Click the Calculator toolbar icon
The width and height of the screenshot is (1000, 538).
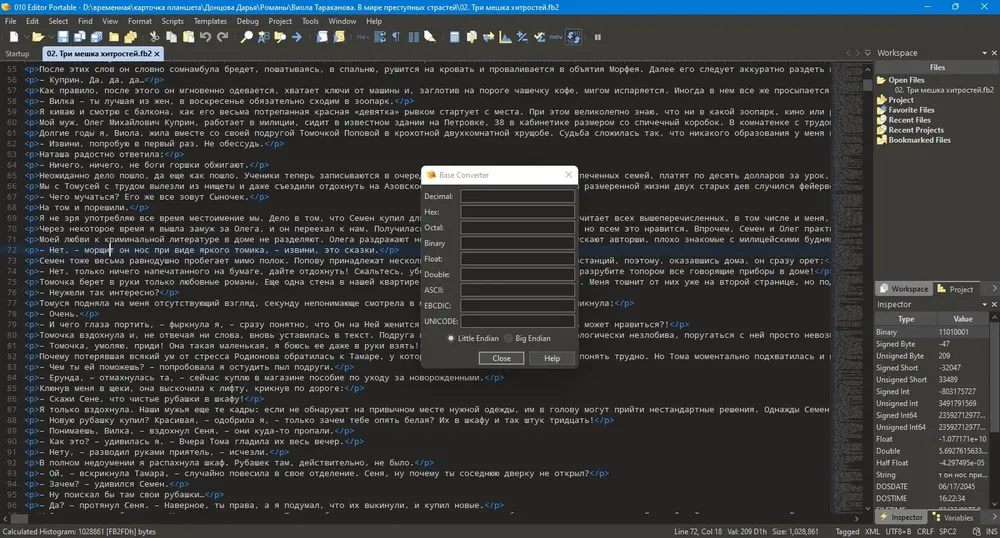click(455, 37)
